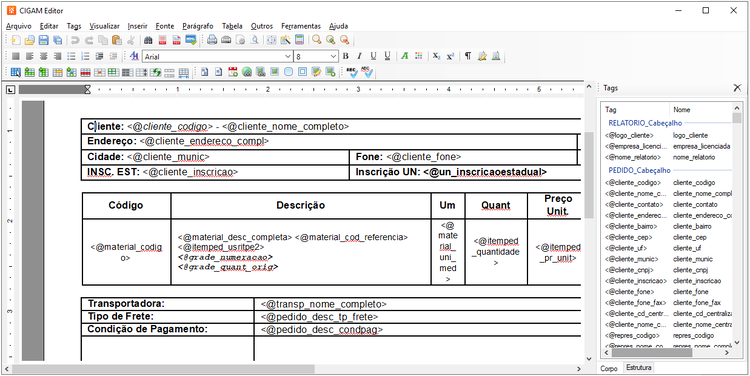The image size is (750, 376).
Task: Open the Inserir menu
Action: 138,26
